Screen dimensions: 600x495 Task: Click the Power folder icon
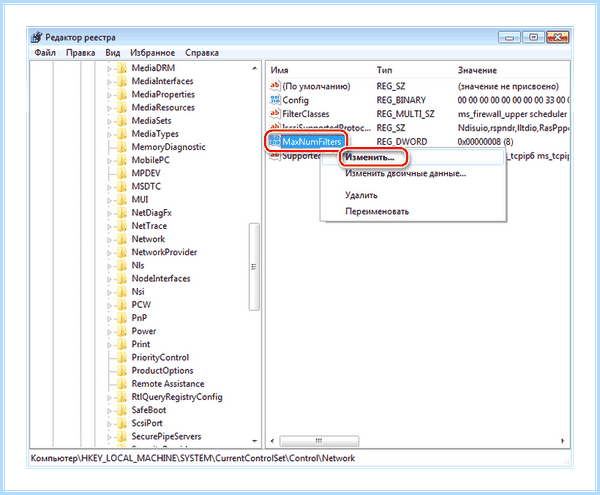coord(122,331)
